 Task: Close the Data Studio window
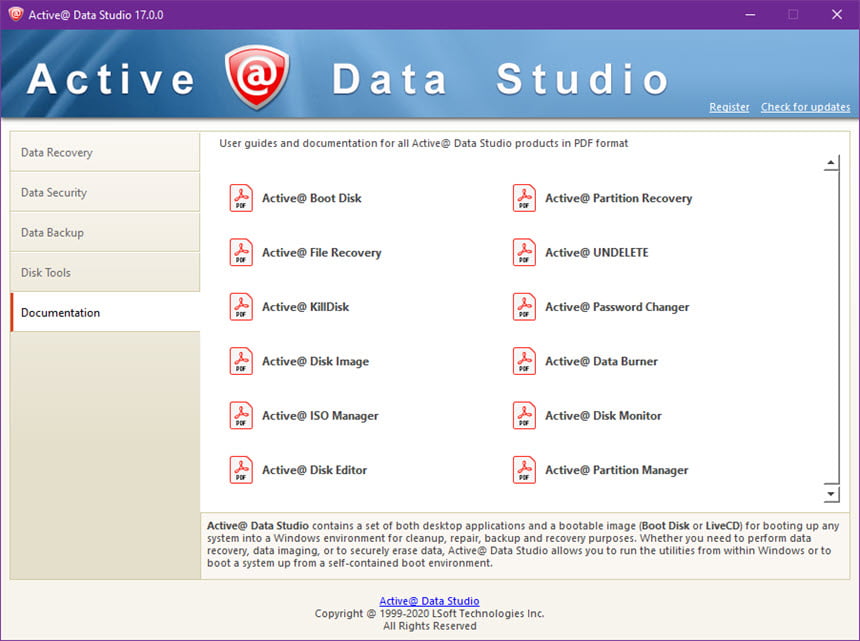836,15
